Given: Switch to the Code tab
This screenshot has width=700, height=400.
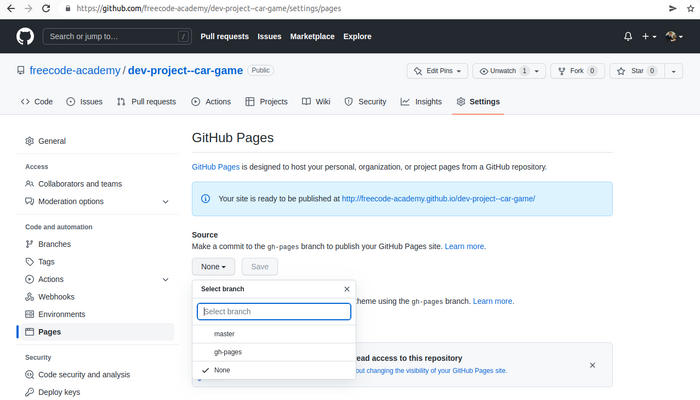Looking at the screenshot, I should coord(37,102).
